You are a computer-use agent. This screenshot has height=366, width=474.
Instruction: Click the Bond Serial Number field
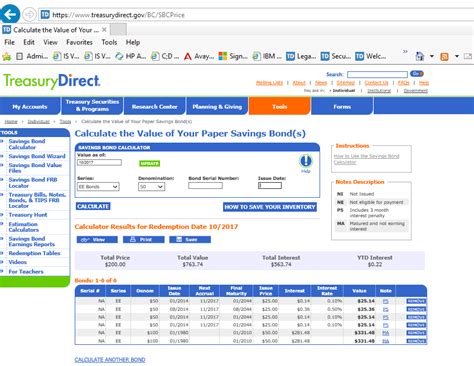tap(205, 186)
